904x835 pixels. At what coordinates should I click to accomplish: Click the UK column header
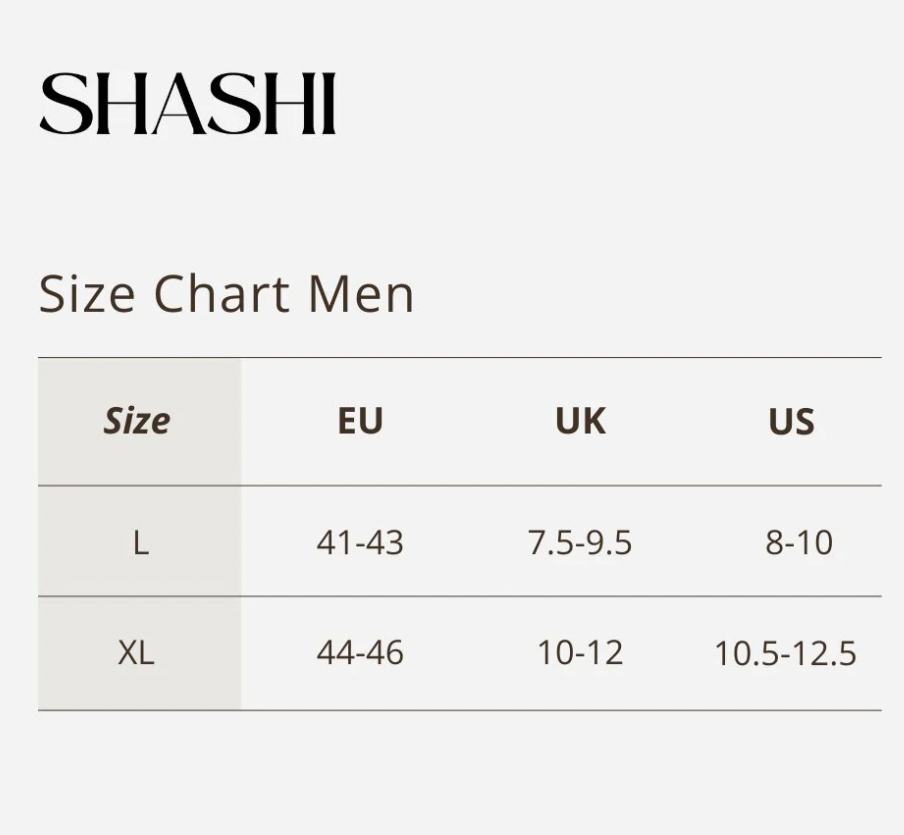pyautogui.click(x=581, y=421)
